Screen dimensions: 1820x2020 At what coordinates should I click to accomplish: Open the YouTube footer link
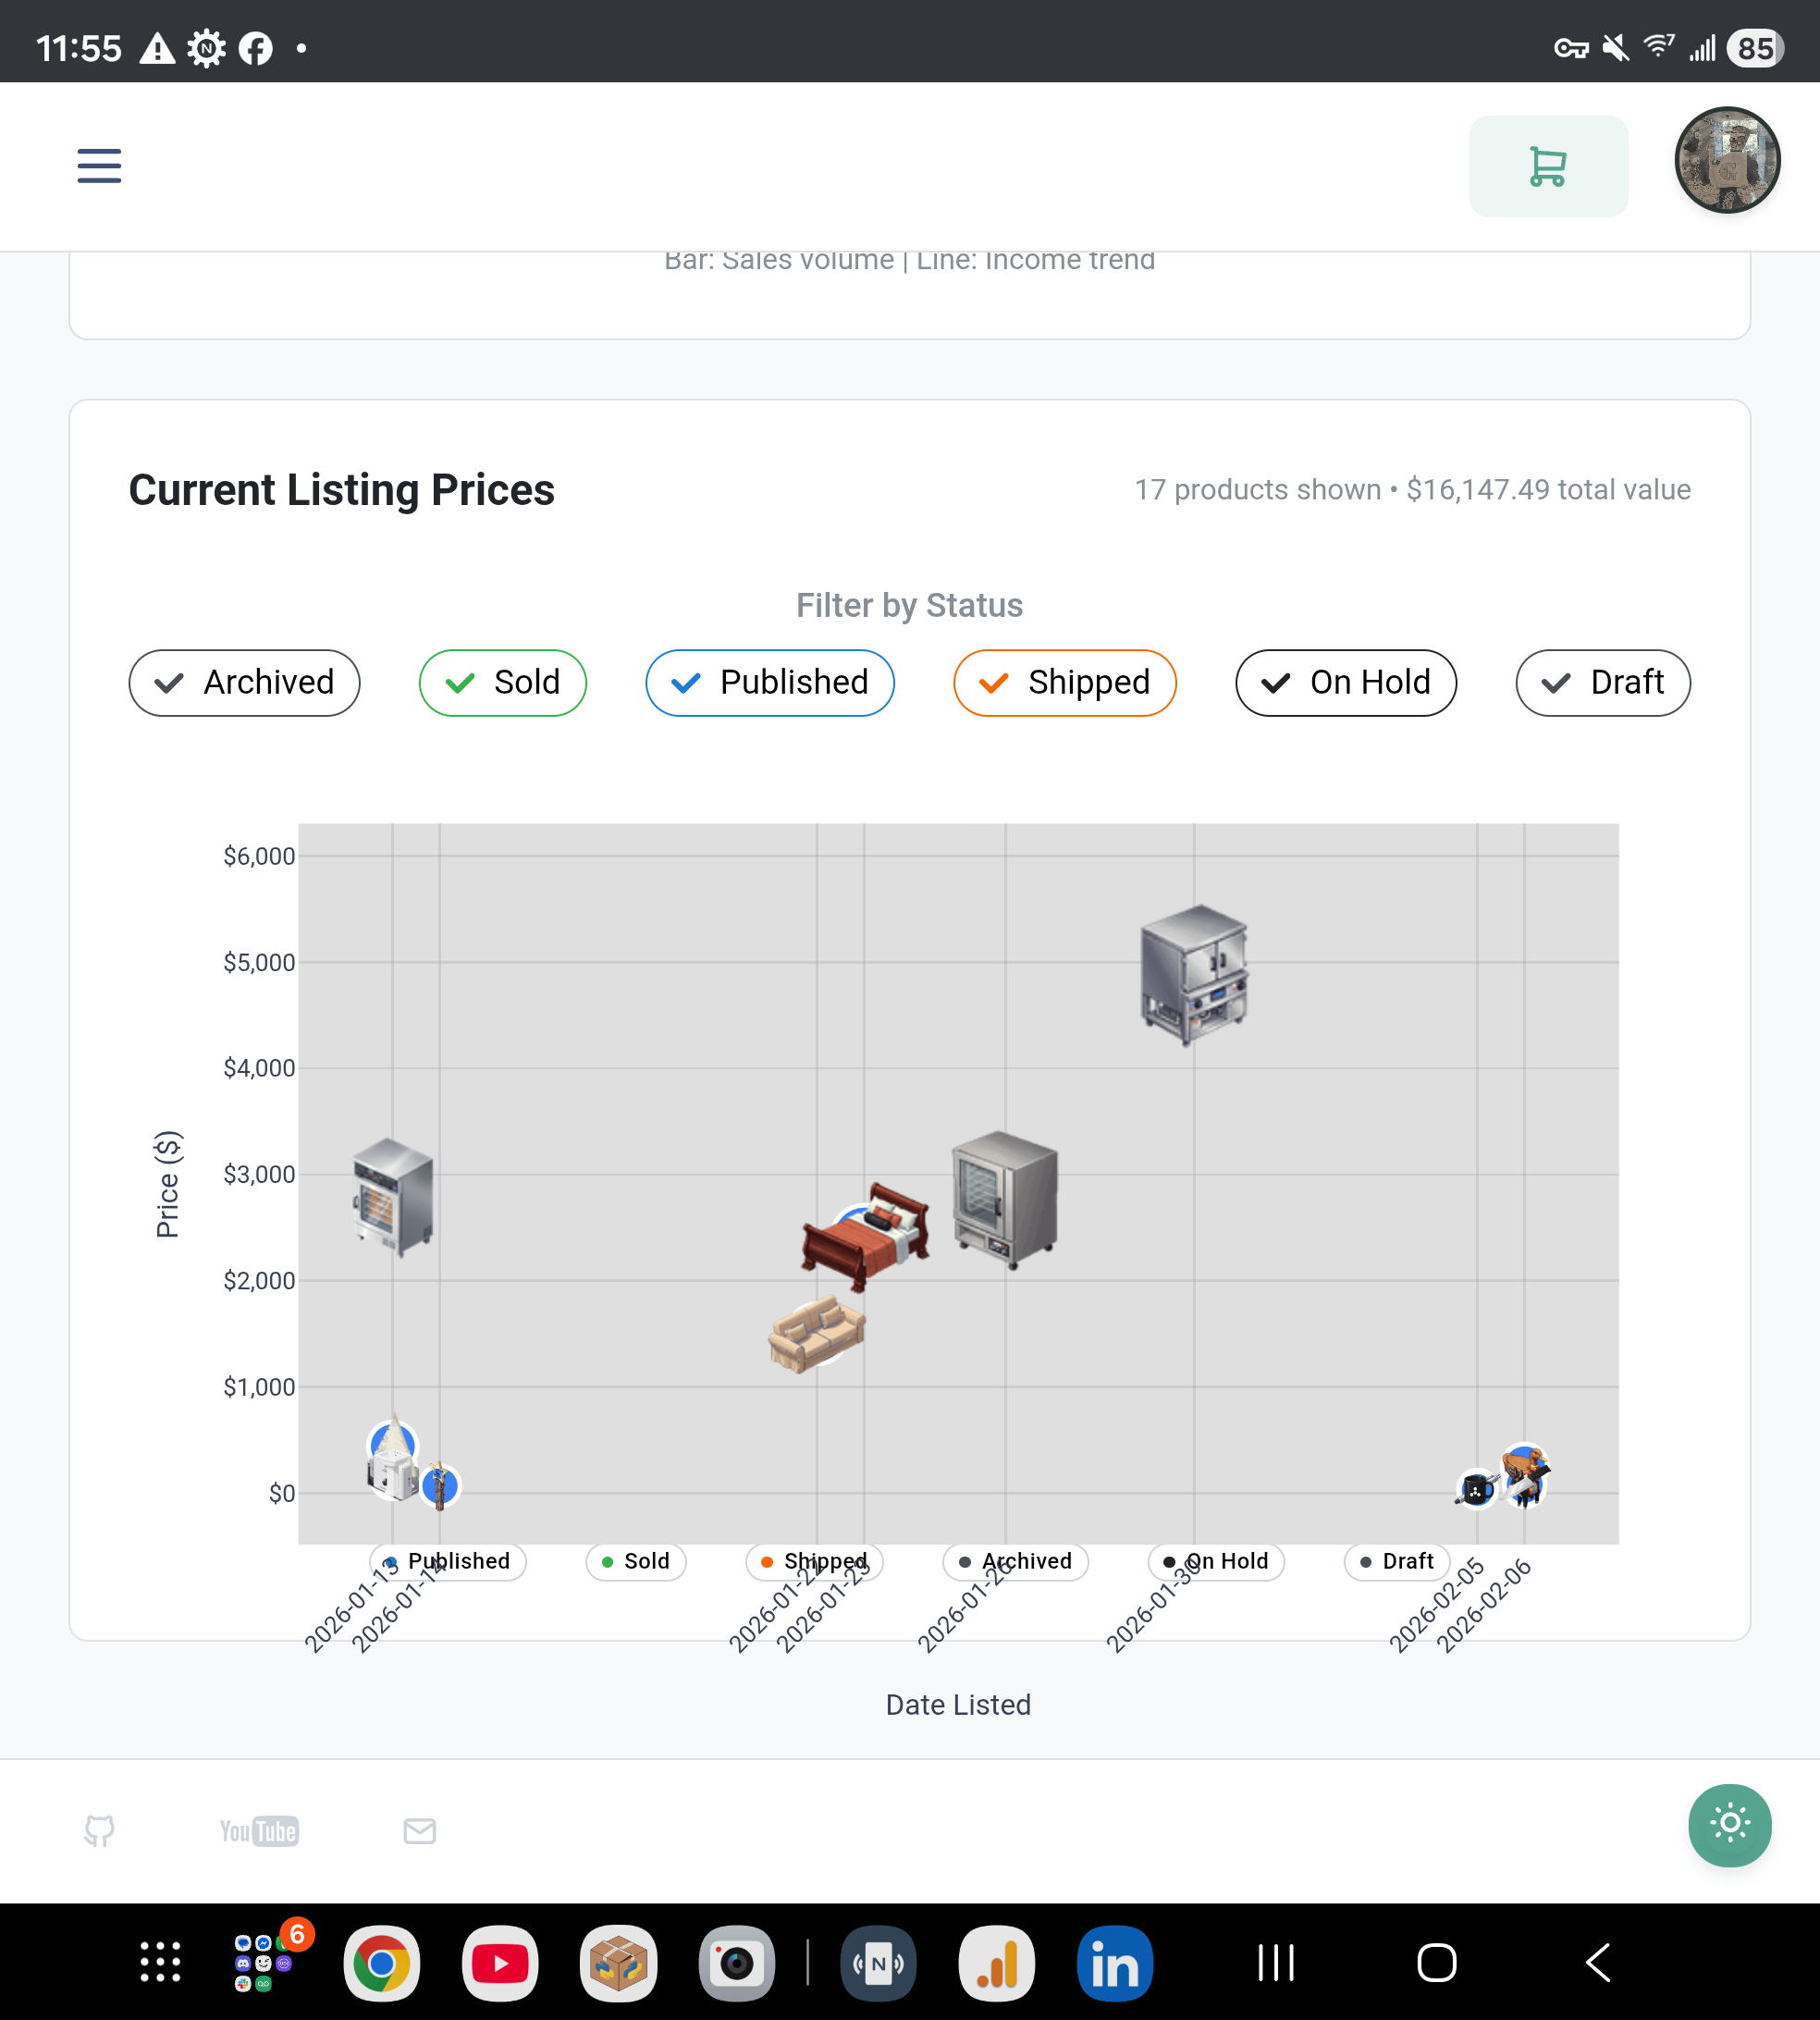pyautogui.click(x=259, y=1830)
